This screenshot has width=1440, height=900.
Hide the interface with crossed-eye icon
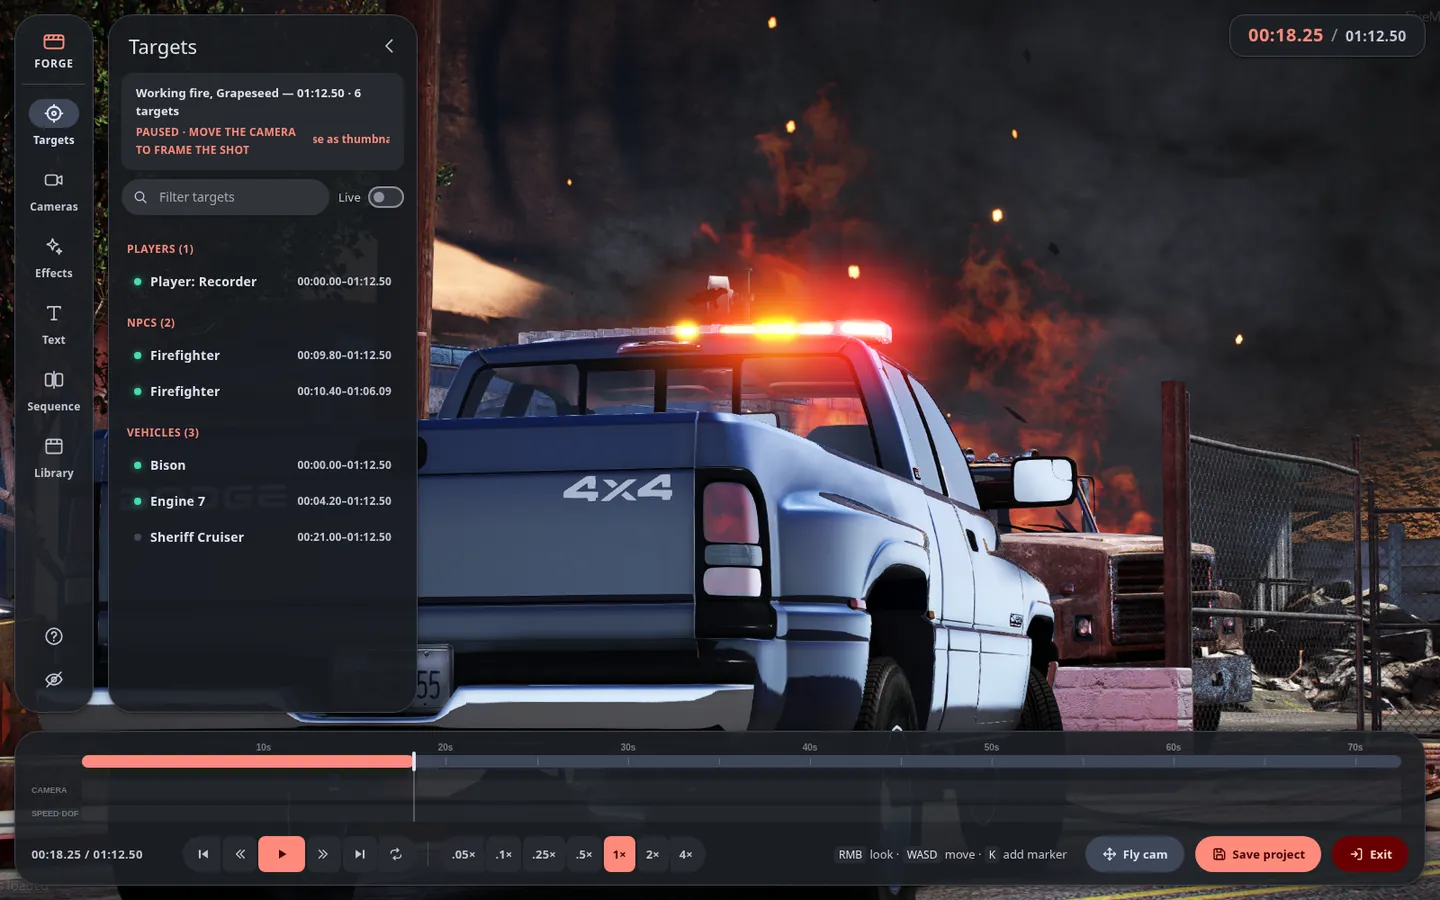[x=54, y=679]
